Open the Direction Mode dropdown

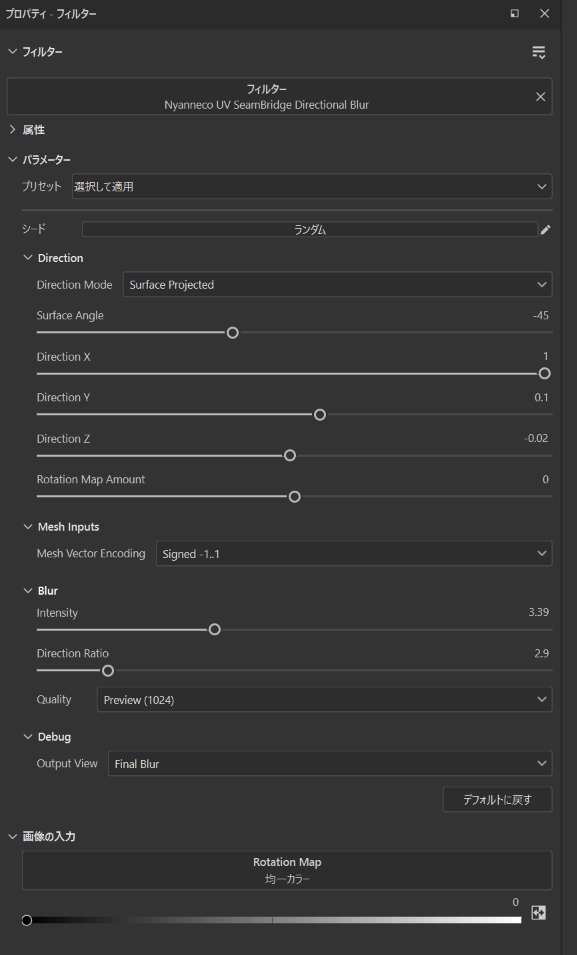(338, 284)
